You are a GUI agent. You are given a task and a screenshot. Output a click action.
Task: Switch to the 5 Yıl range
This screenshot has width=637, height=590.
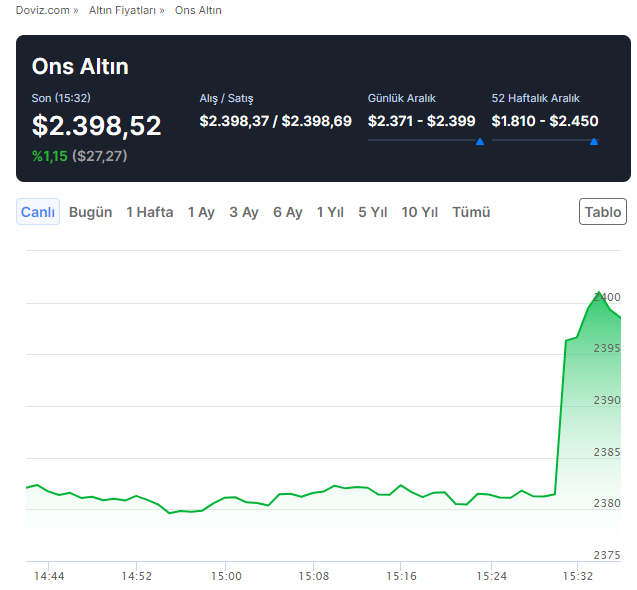coord(372,212)
